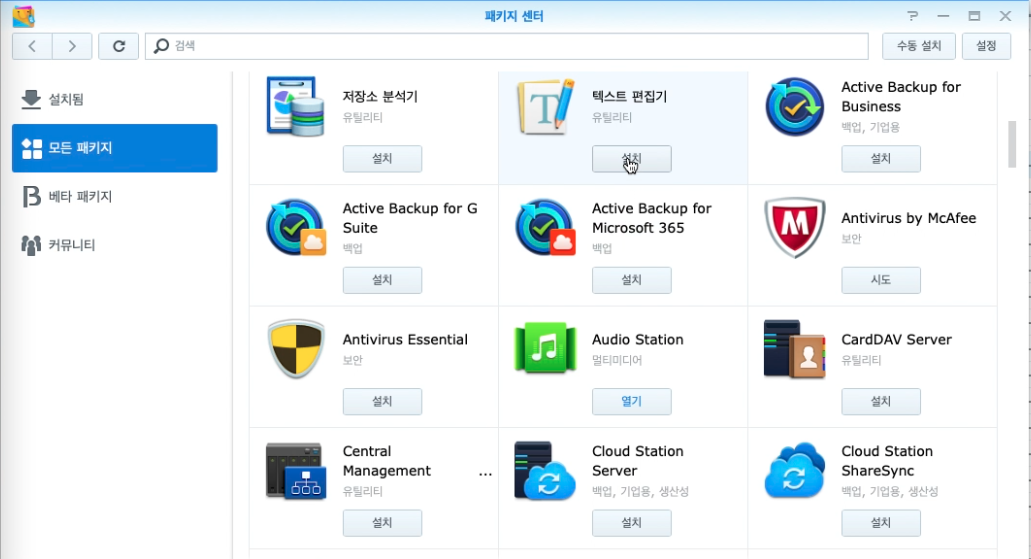
Task: Open the Community (커뮤니티) section
Action: point(114,245)
